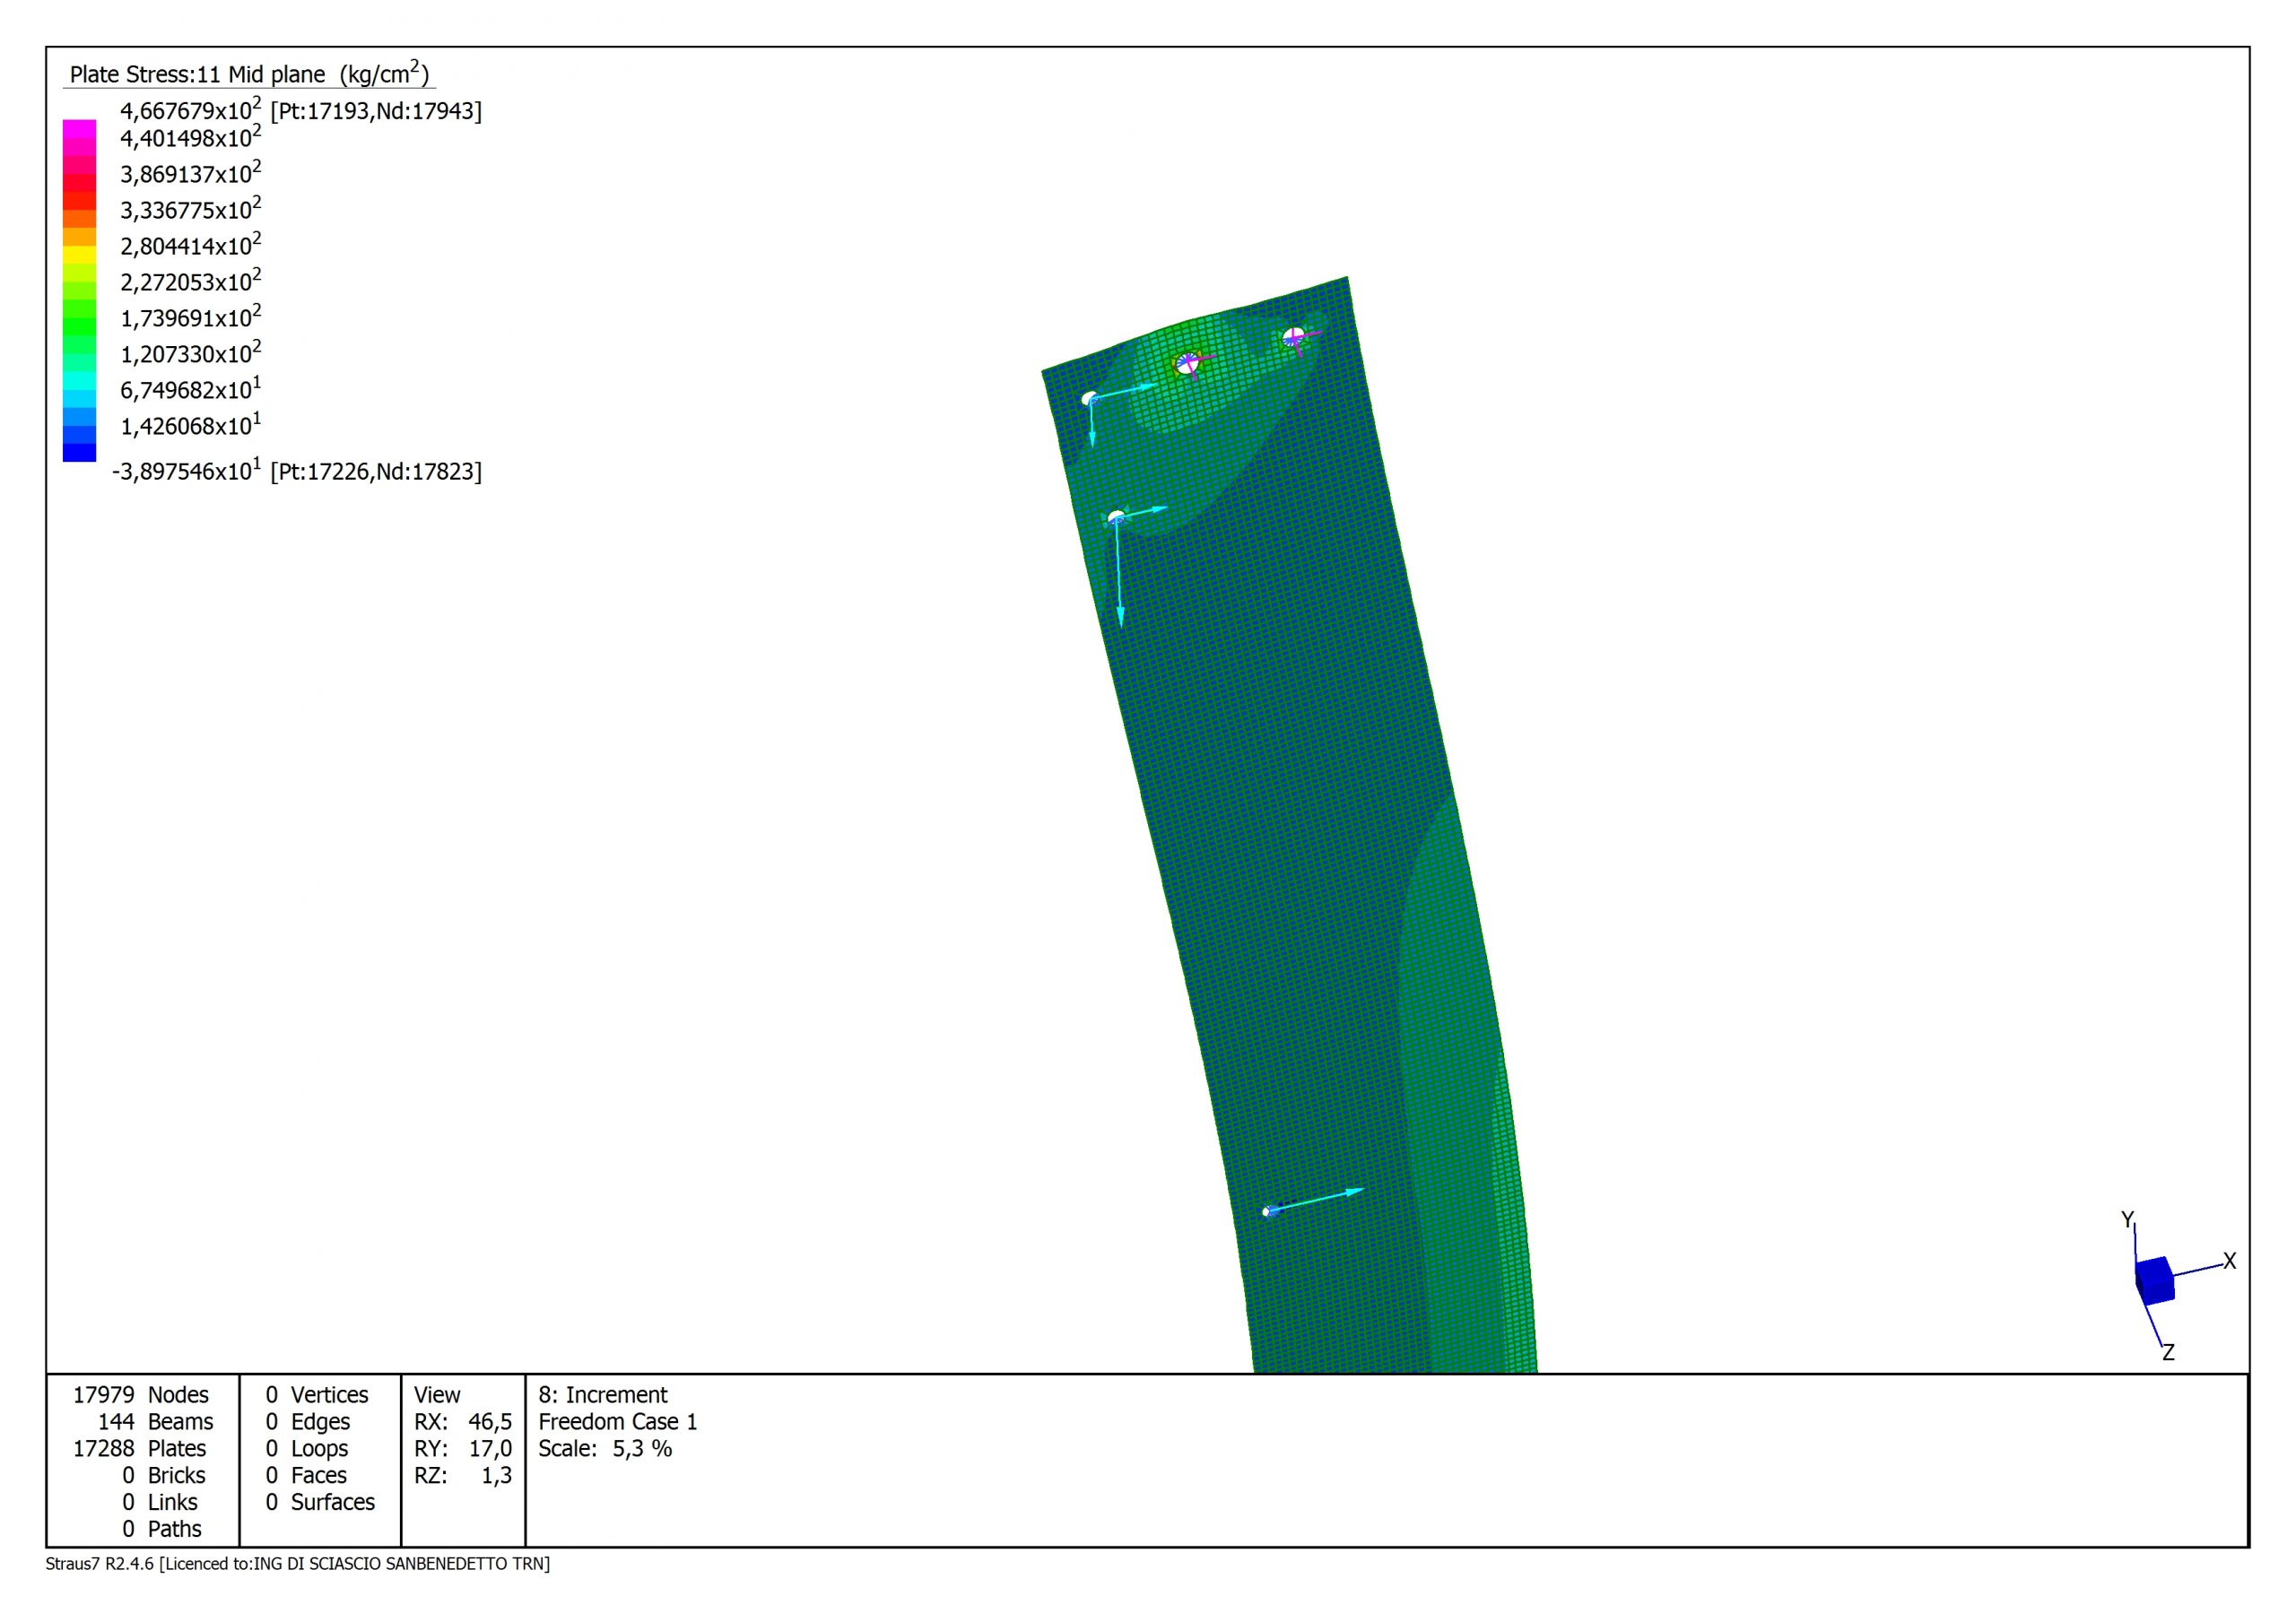Click the 6,749682x10¹ legend value
The image size is (2296, 1622).
[191, 389]
